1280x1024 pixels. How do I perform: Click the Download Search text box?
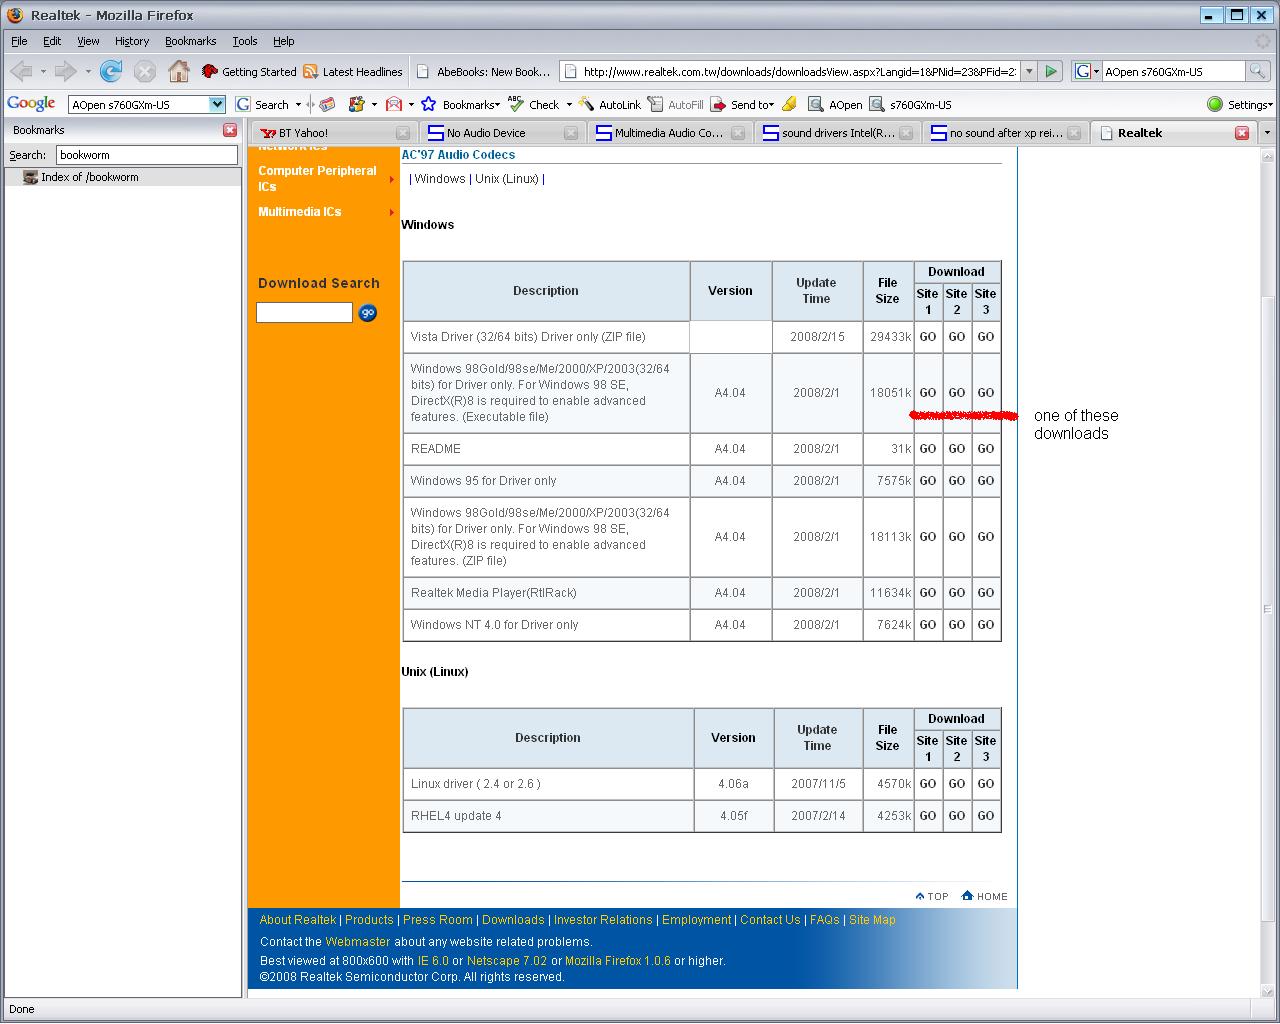coord(305,313)
